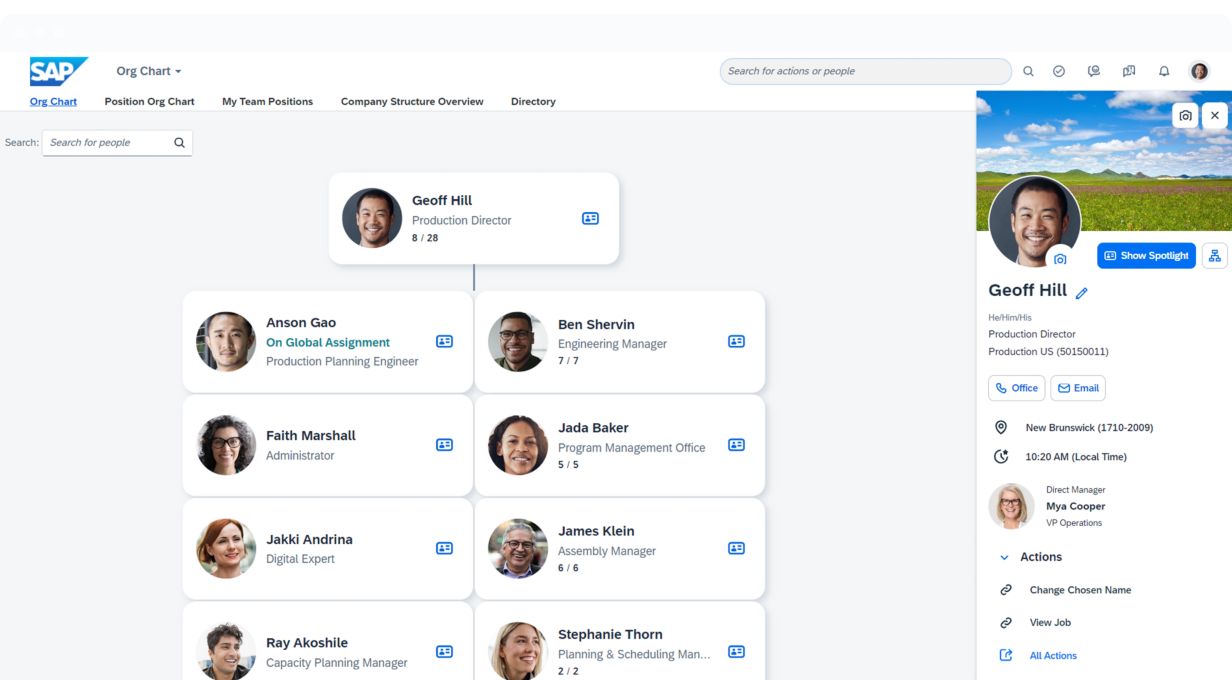The image size is (1232, 680).
Task: Select the Directory tab
Action: [x=533, y=101]
